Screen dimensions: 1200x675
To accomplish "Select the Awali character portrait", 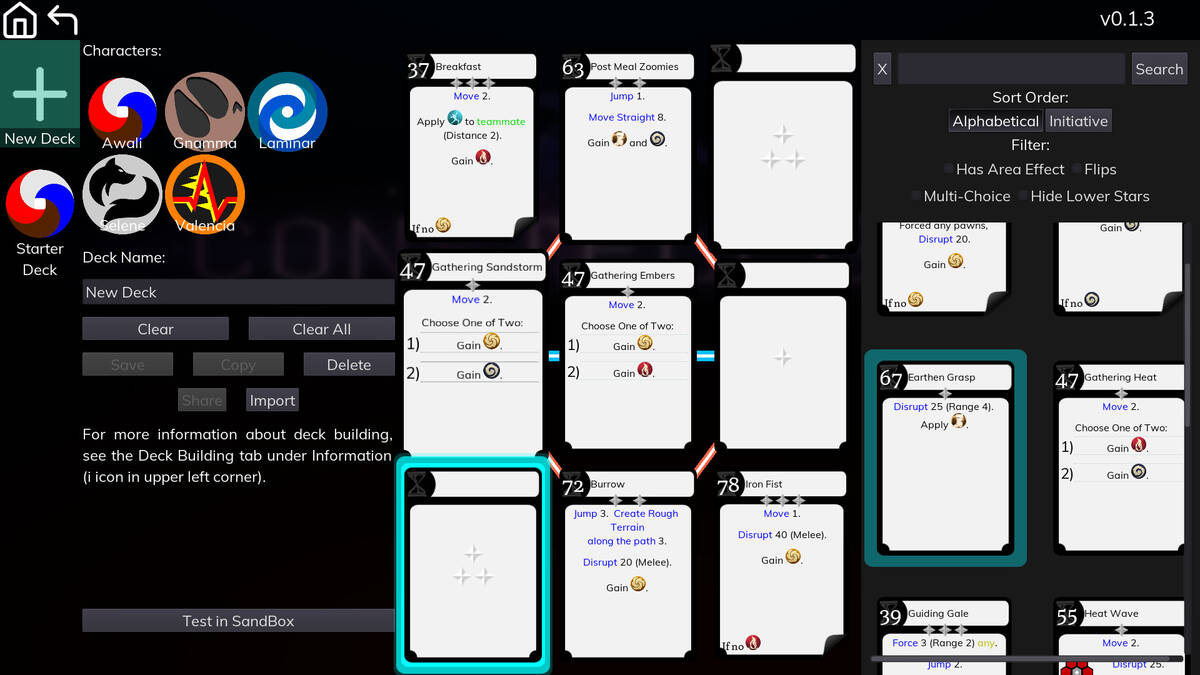I will point(122,113).
